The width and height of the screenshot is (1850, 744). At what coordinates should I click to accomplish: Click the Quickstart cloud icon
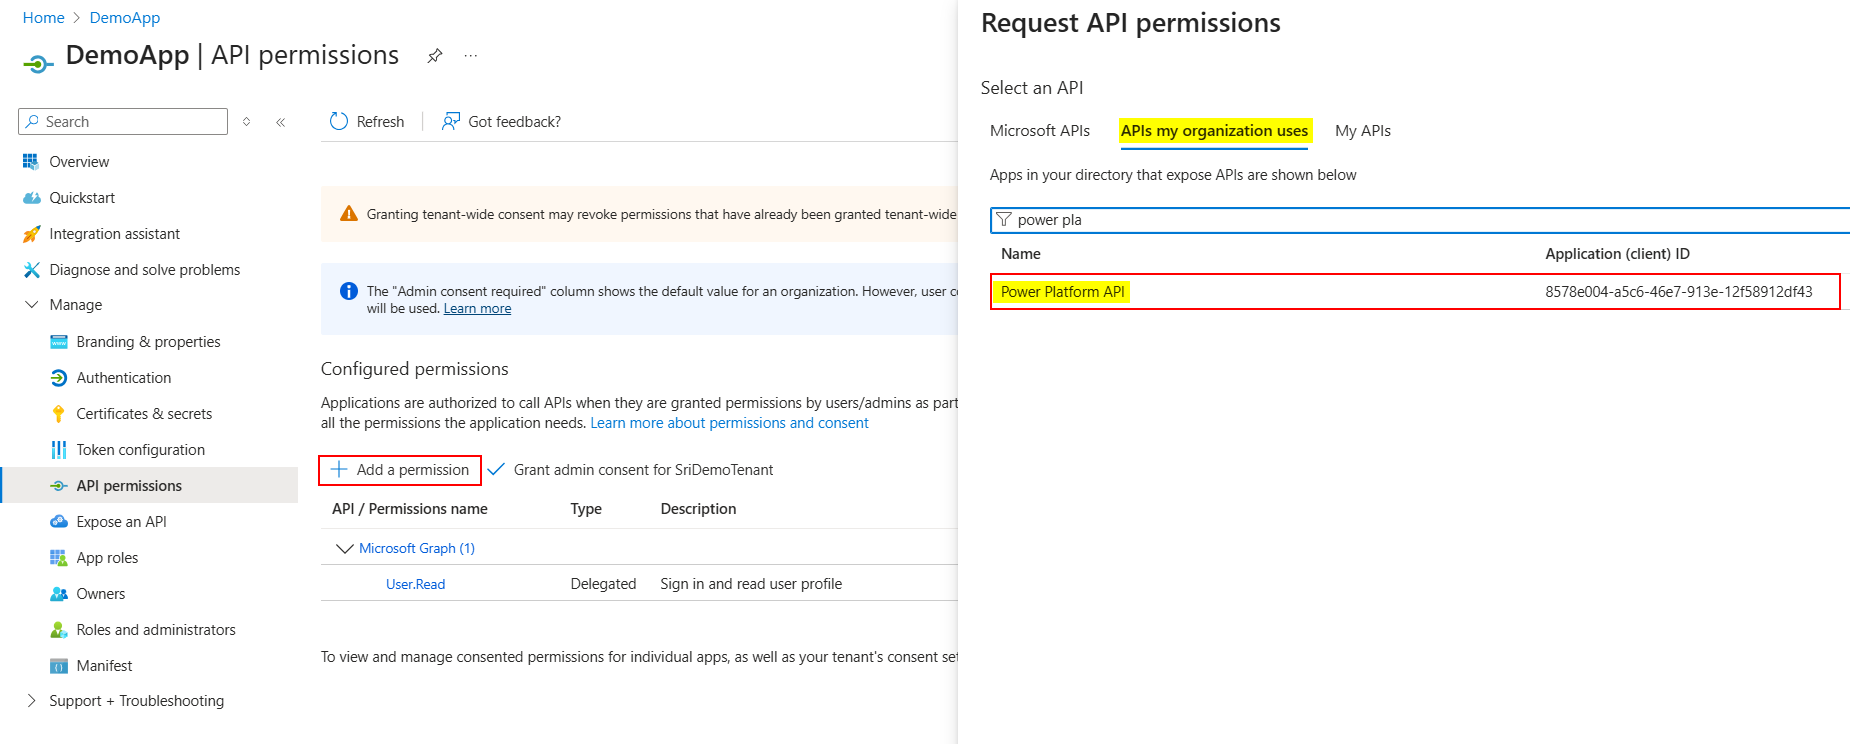(31, 198)
